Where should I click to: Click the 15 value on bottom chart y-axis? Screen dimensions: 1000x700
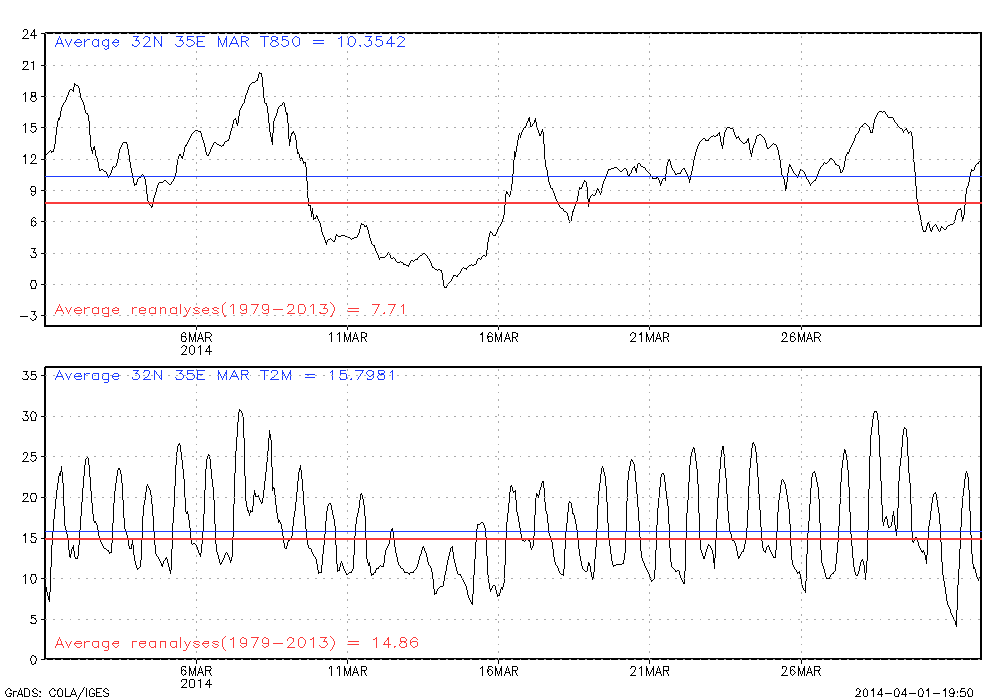(x=29, y=538)
